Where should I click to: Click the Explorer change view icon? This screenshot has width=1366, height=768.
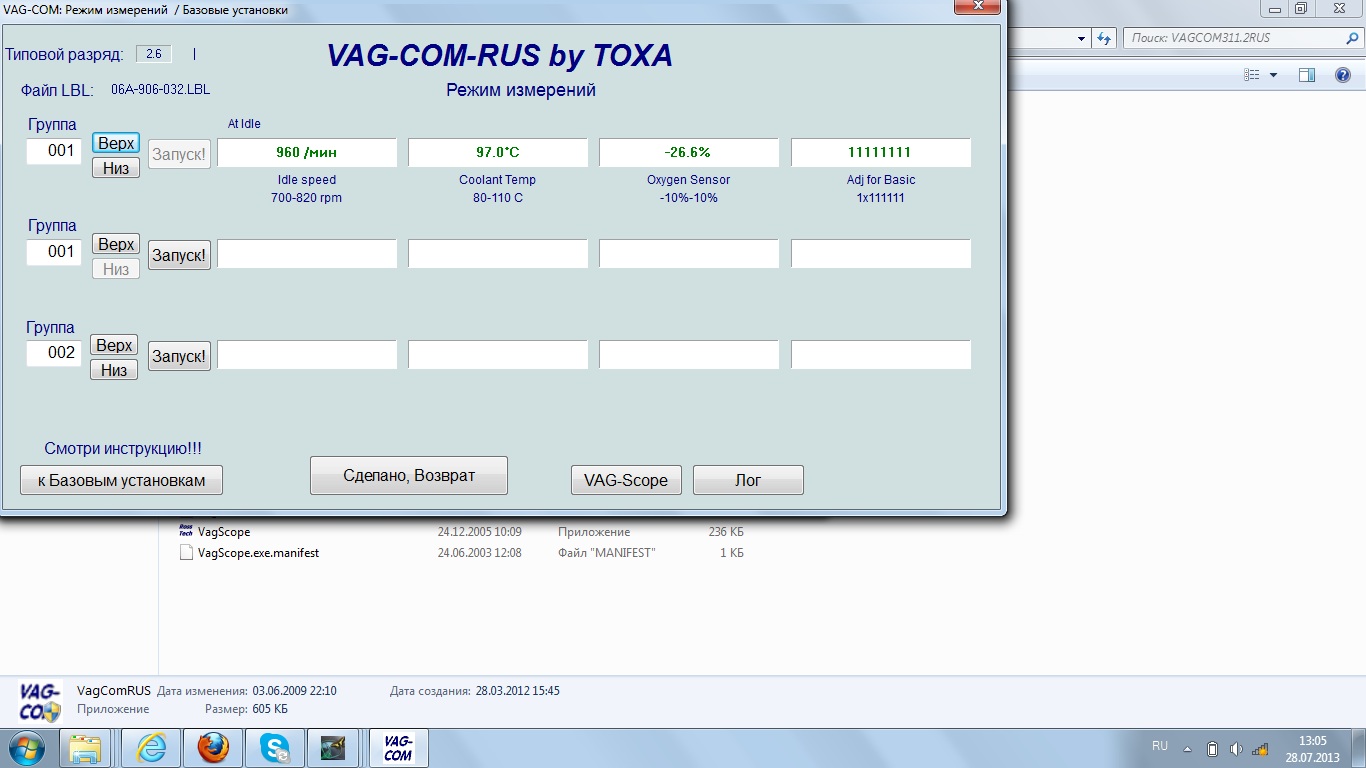1252,75
